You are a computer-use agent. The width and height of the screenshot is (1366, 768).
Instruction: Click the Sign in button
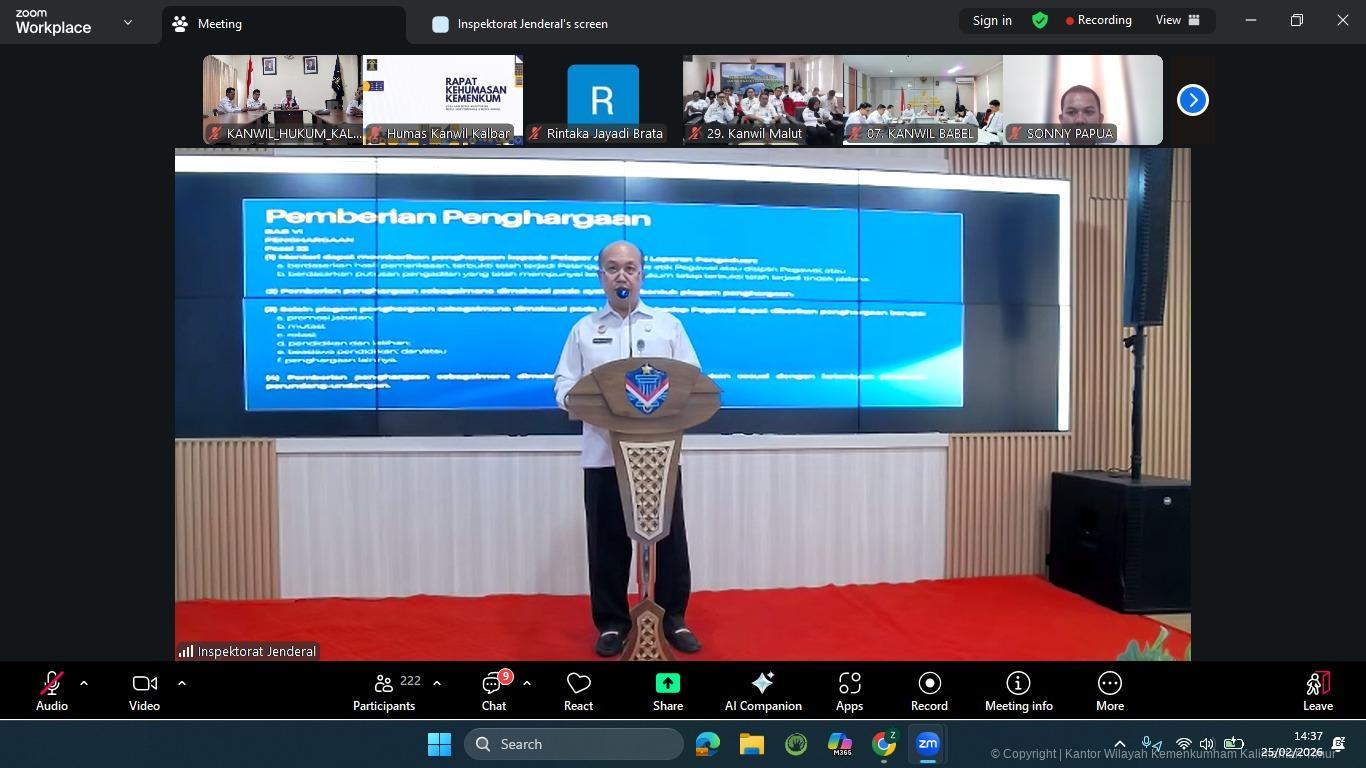click(x=992, y=21)
